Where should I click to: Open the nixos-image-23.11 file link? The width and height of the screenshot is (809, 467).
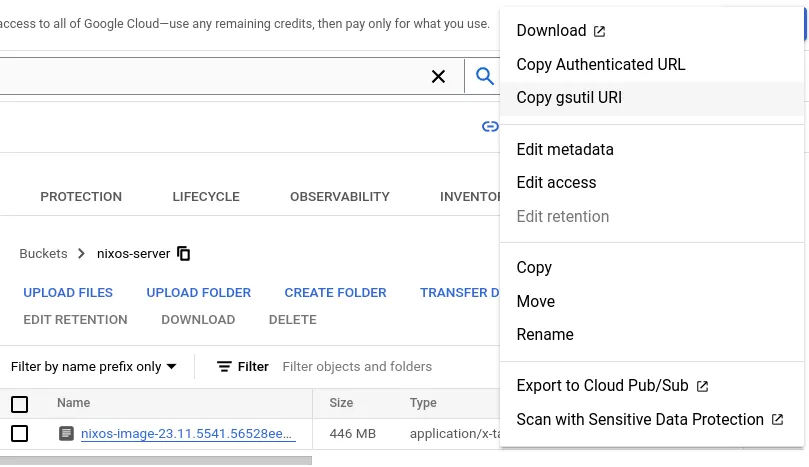point(188,433)
